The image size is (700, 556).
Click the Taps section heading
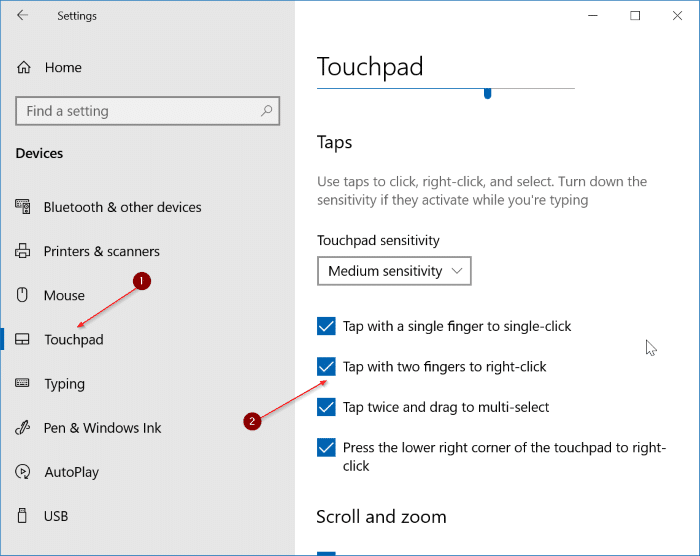coord(334,143)
